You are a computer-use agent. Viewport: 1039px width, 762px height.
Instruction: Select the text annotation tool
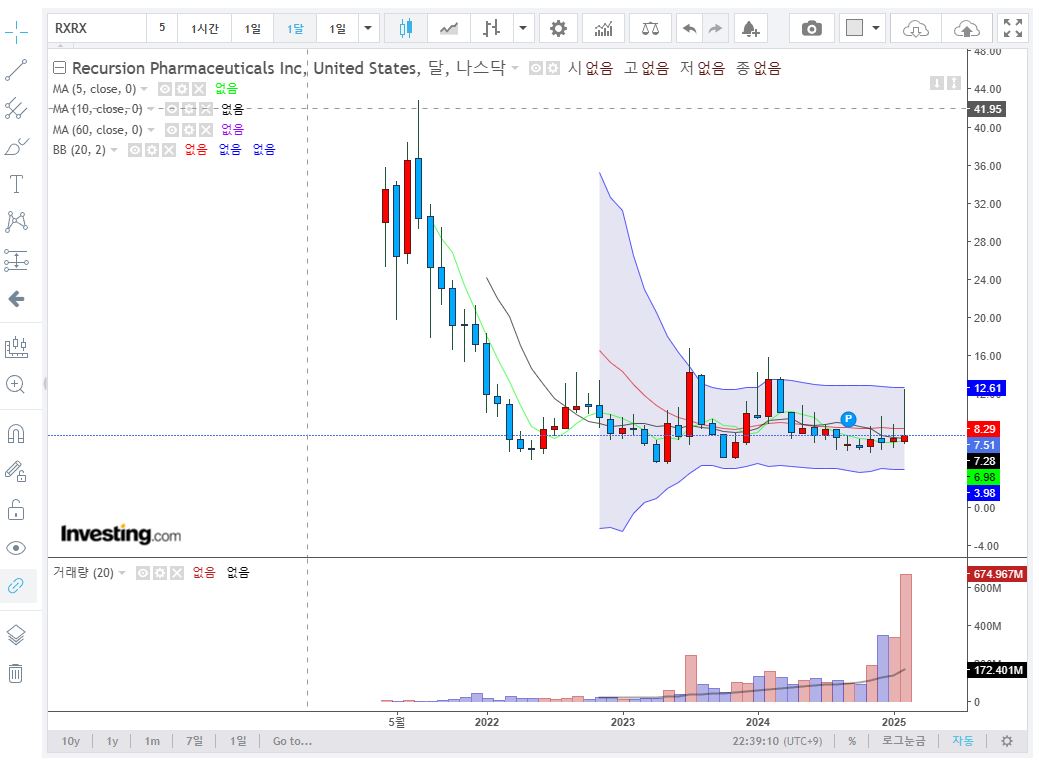click(x=16, y=184)
